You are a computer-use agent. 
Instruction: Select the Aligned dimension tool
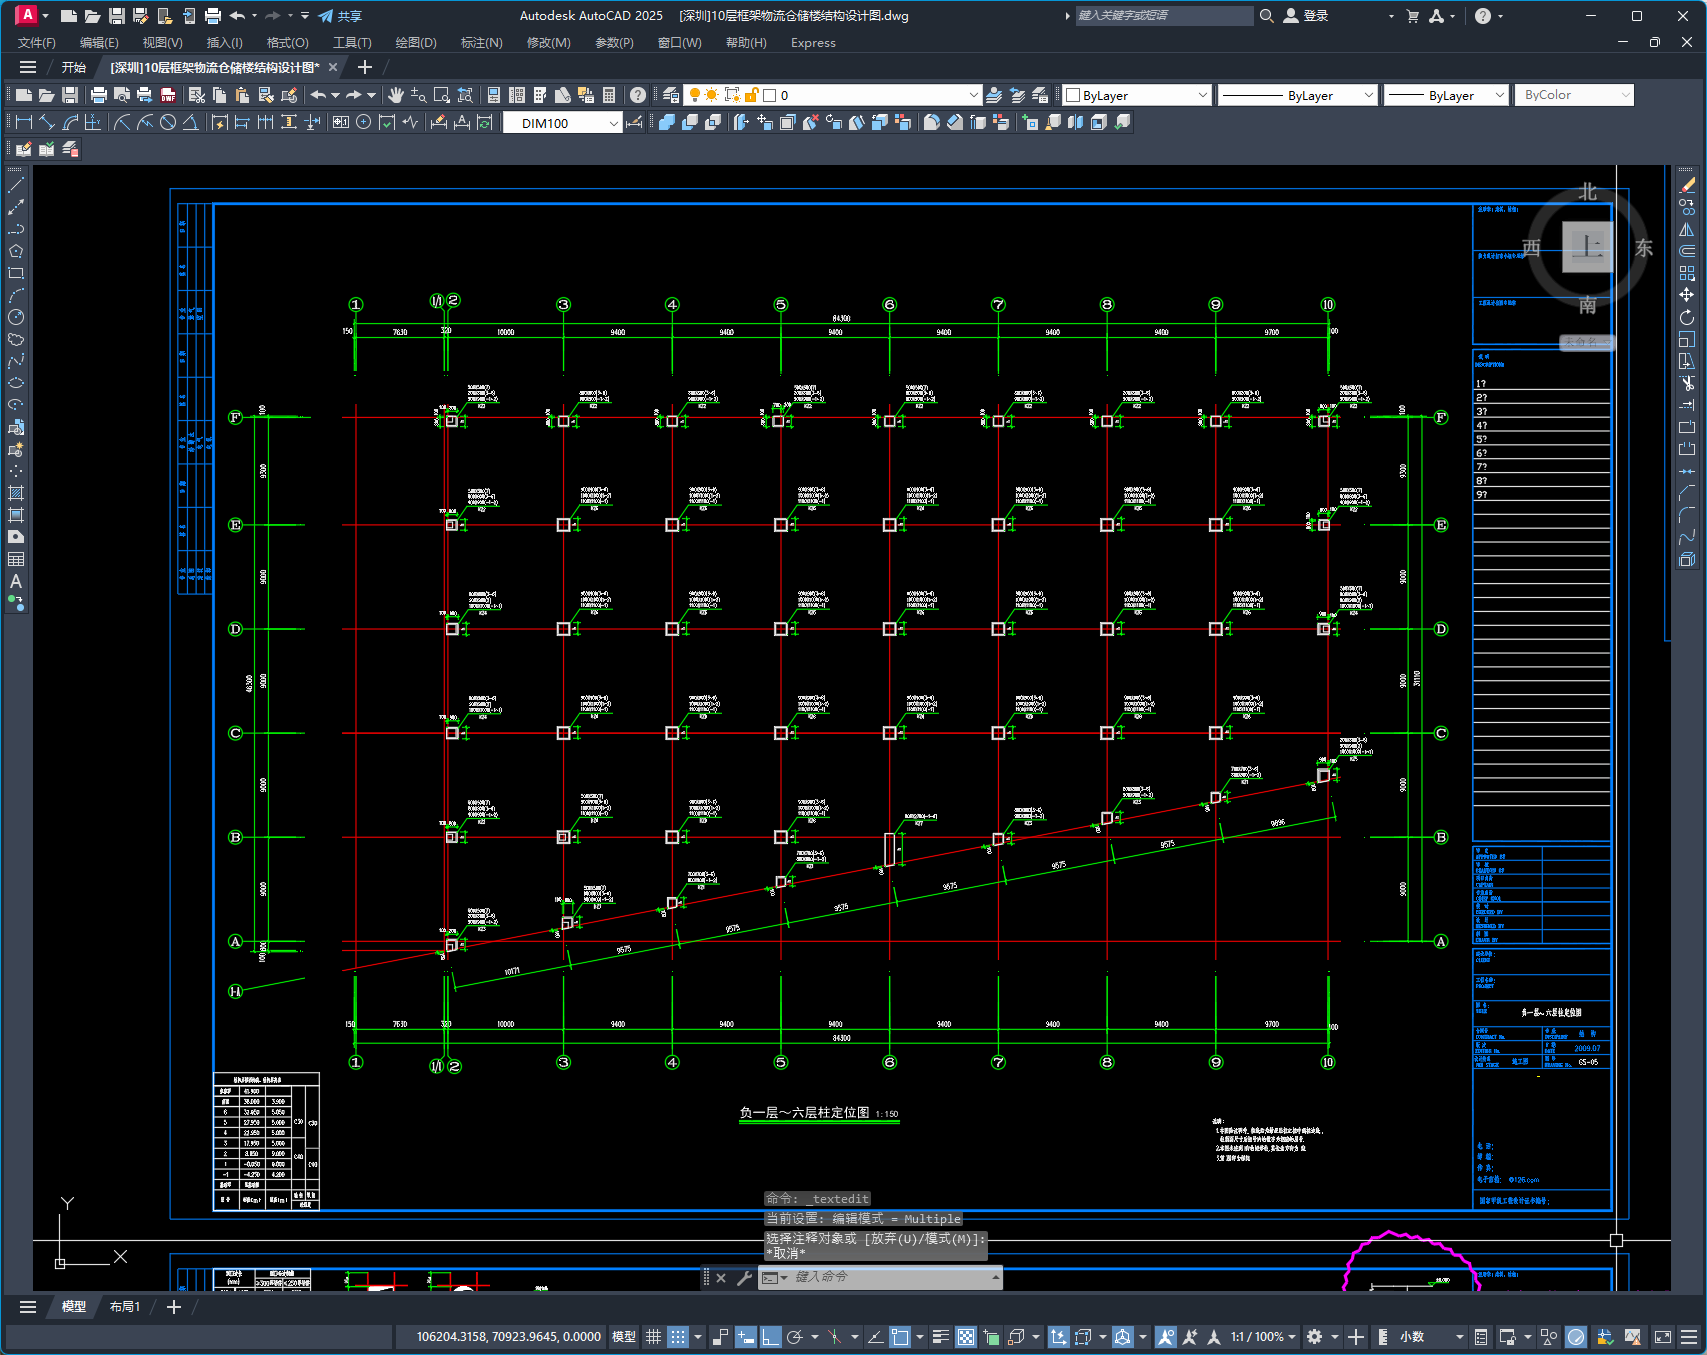pyautogui.click(x=47, y=122)
